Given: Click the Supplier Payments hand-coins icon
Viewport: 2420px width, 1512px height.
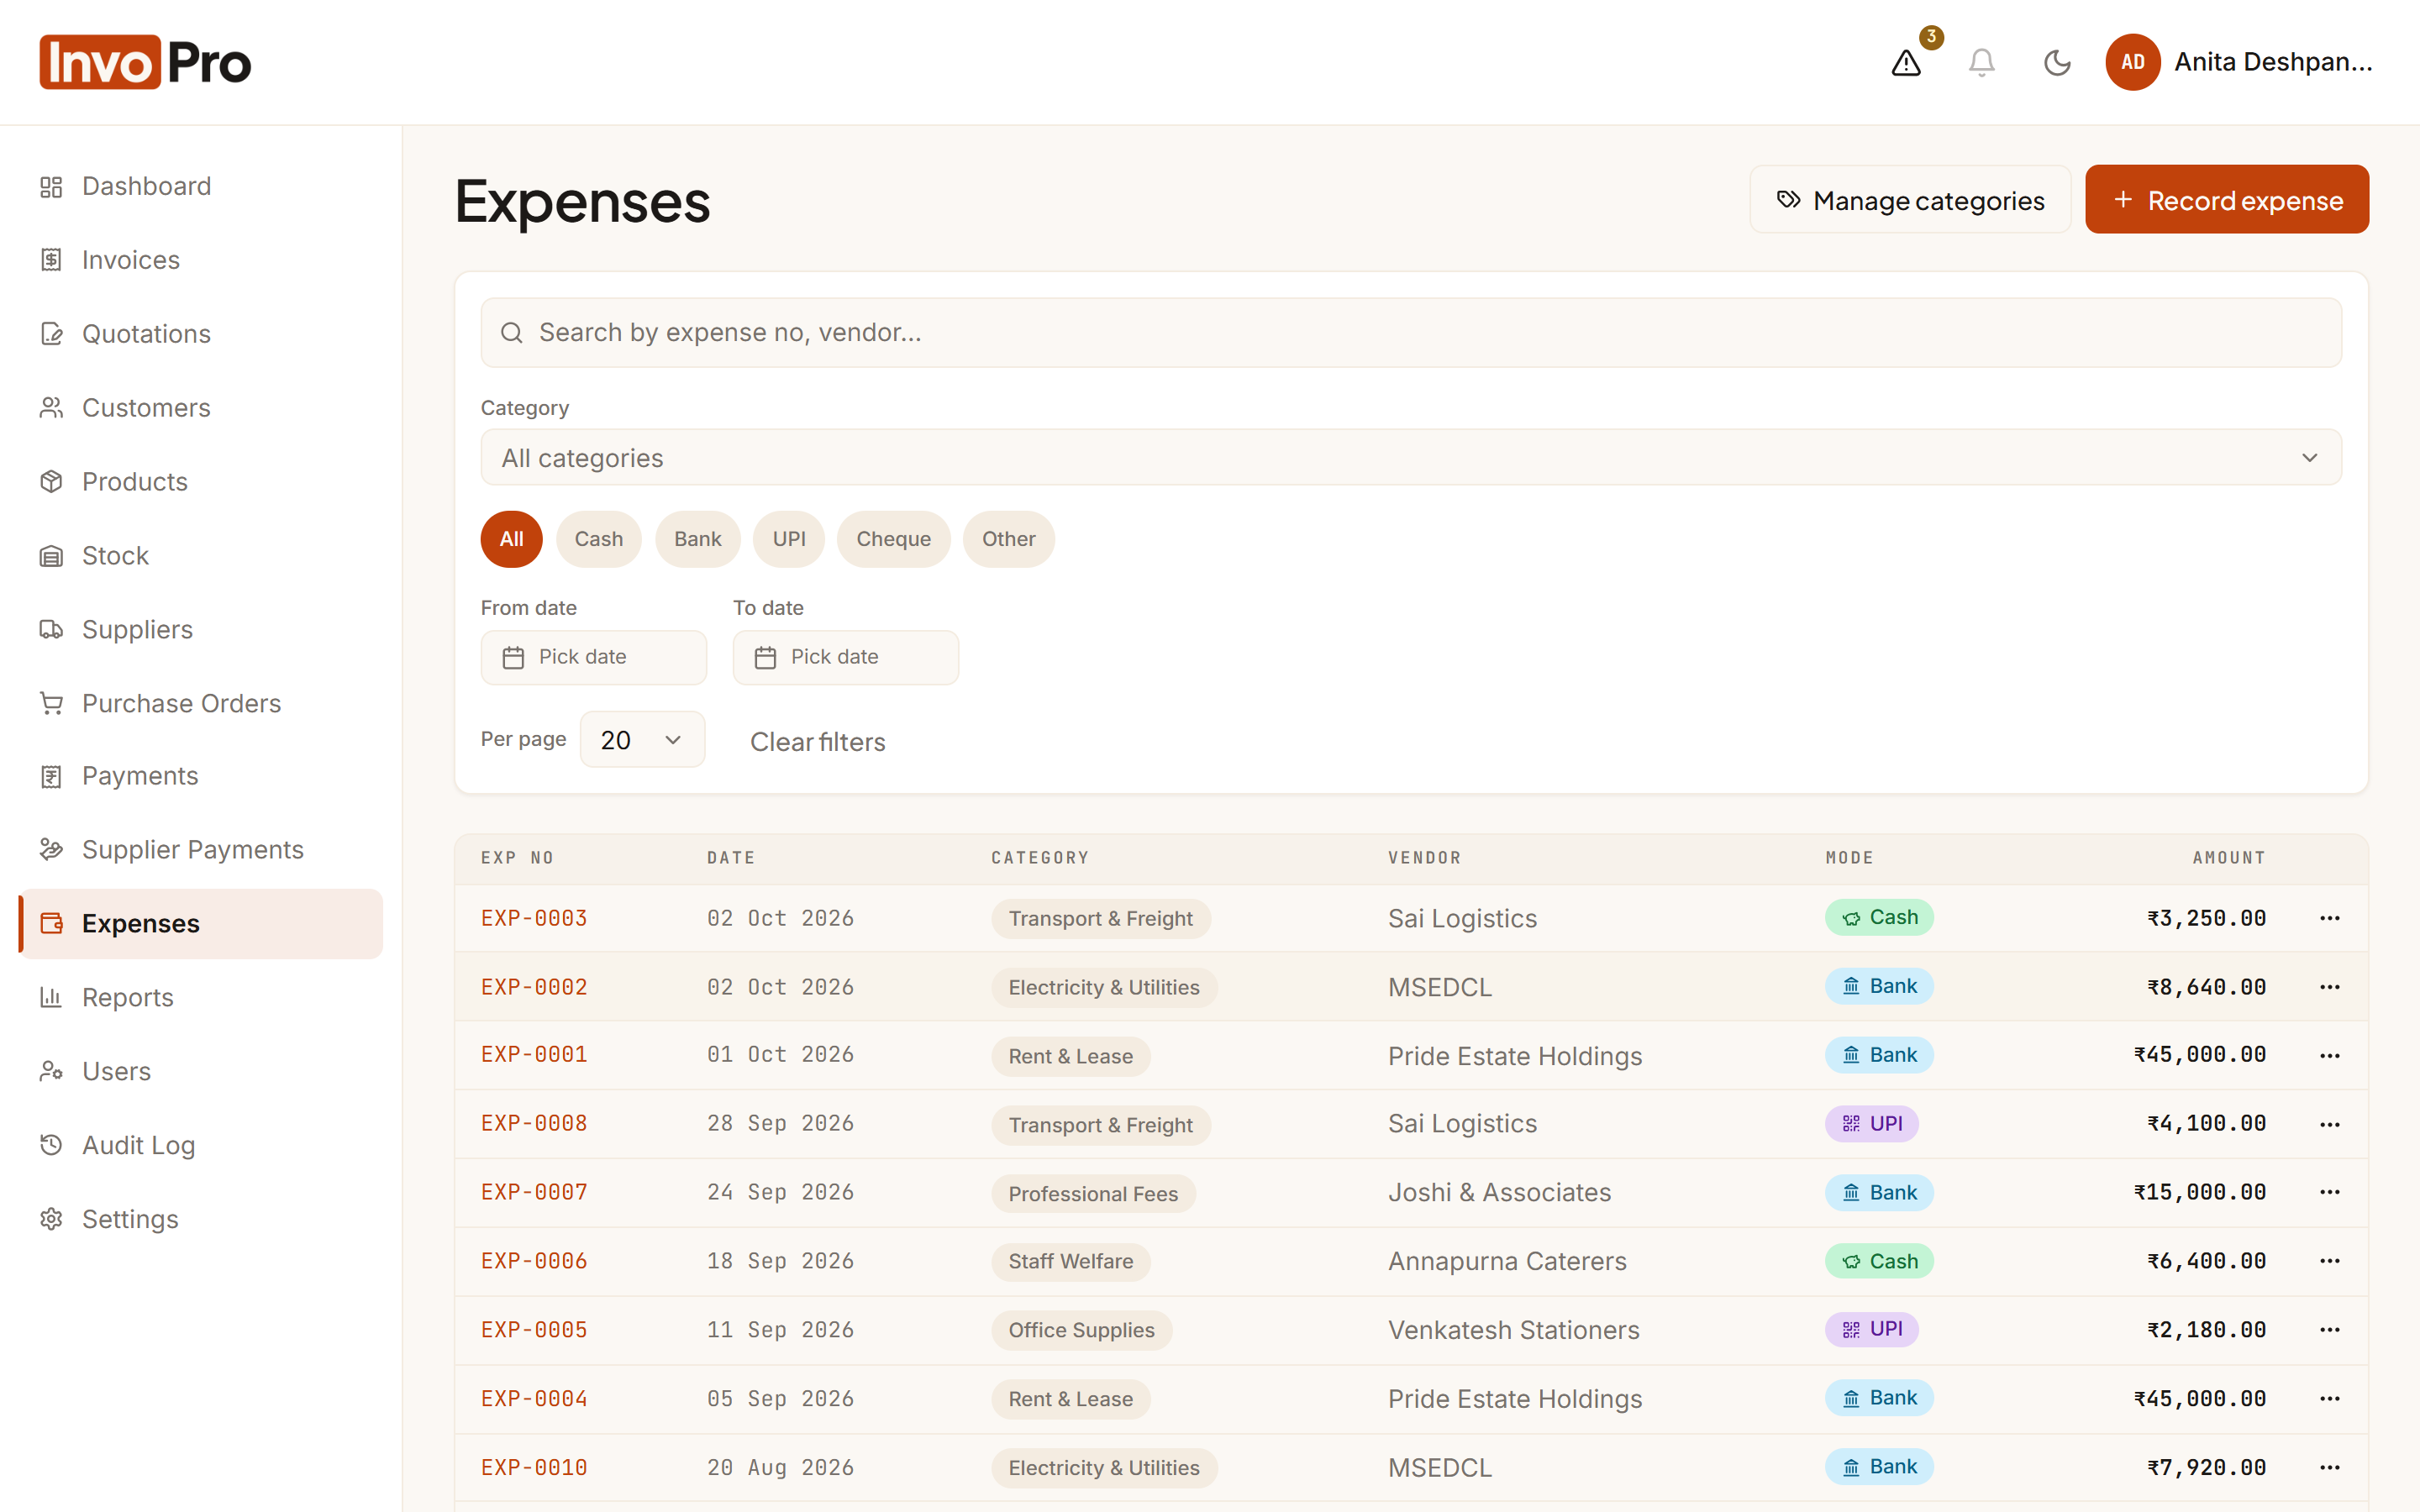Looking at the screenshot, I should (x=51, y=849).
